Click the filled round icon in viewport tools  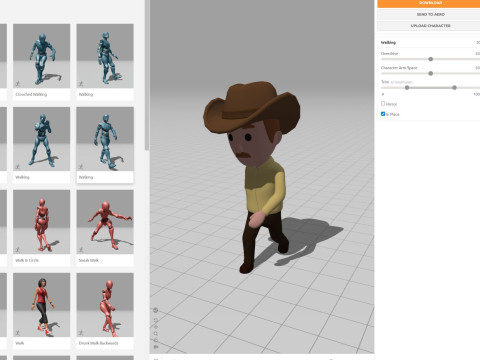coord(156,310)
